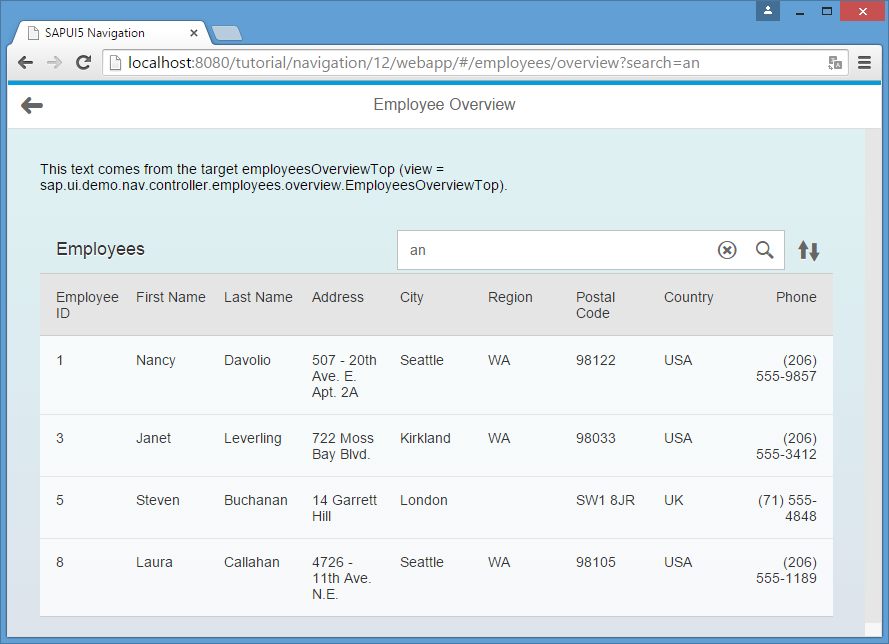Close the SAPUI5 Navigation tab
This screenshot has width=889, height=644.
tap(194, 32)
